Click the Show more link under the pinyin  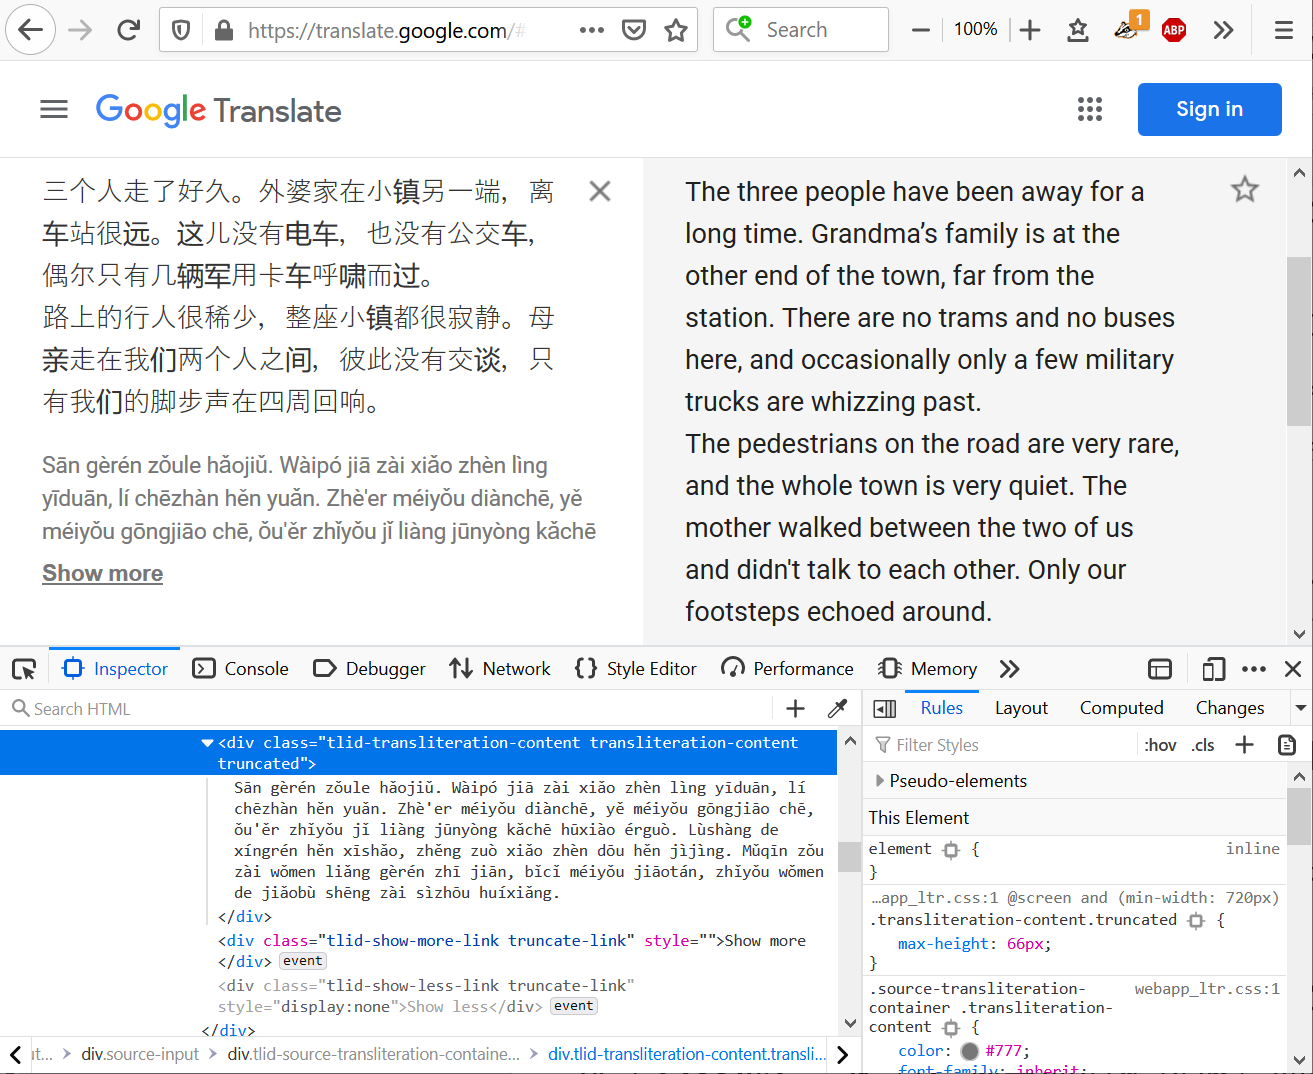point(102,573)
